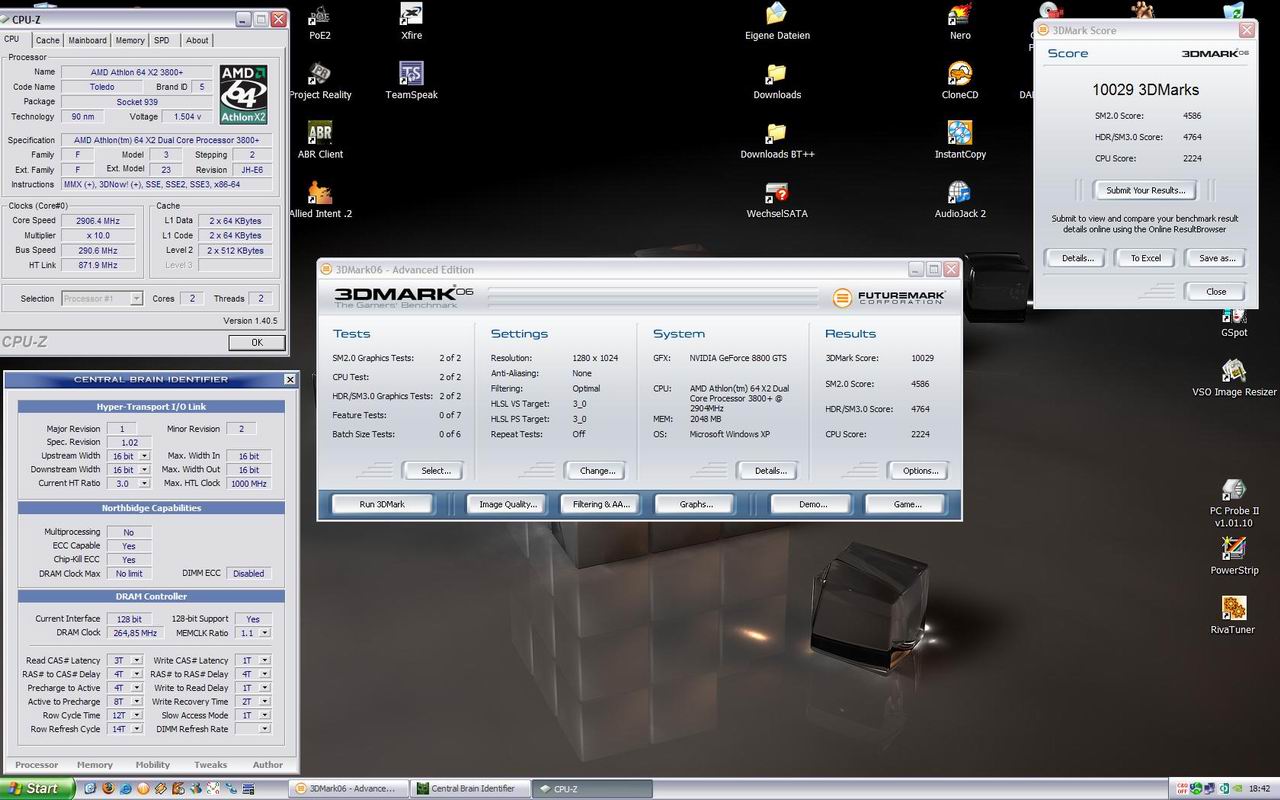Click Save as... in 3DMark Score
1280x800 pixels.
(x=1217, y=258)
